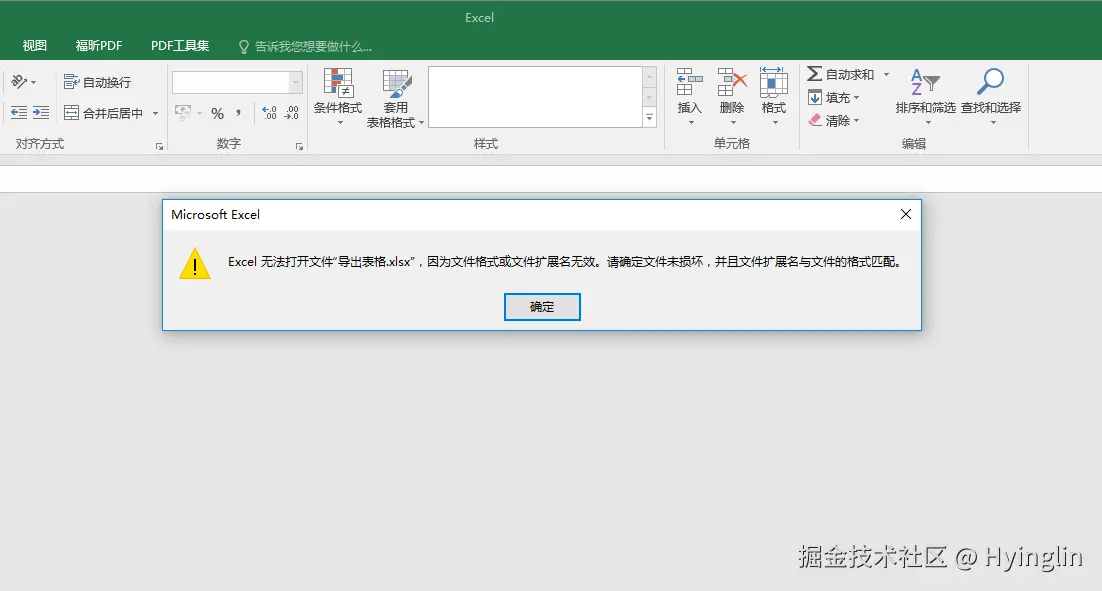Image resolution: width=1102 pixels, height=591 pixels.
Task: Click Merge & Center (合并后居中)
Action: tap(103, 112)
